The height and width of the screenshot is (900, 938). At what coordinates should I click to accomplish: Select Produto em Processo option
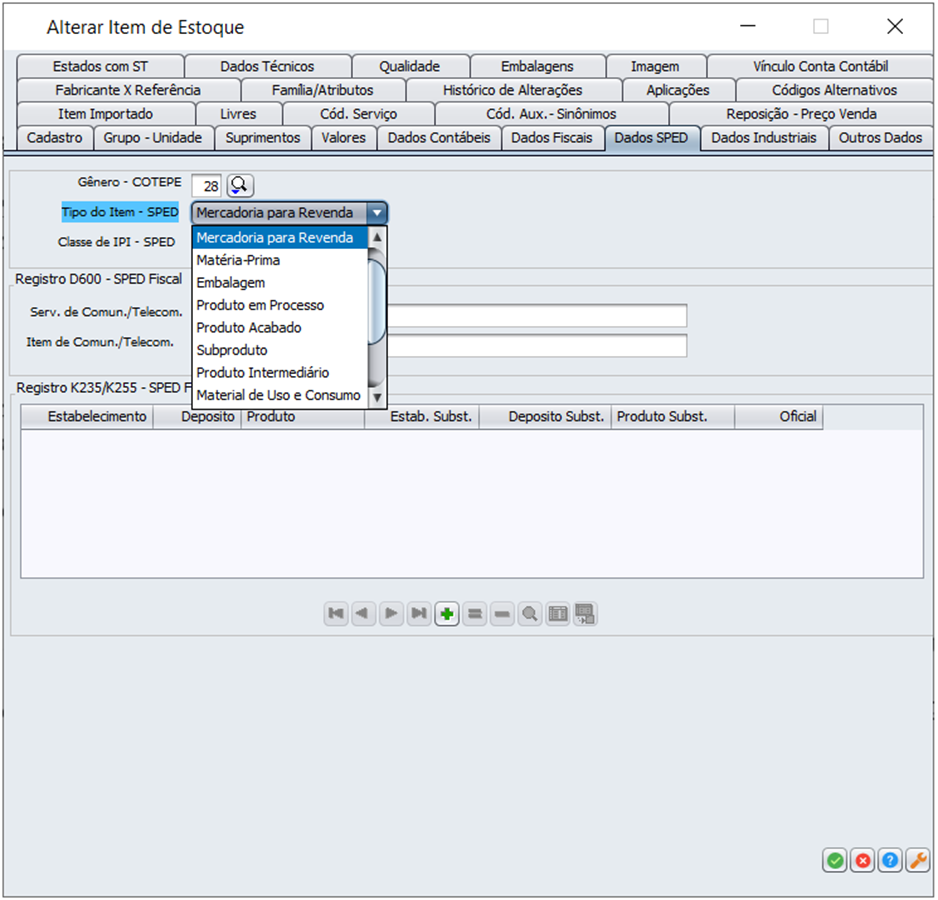280,305
